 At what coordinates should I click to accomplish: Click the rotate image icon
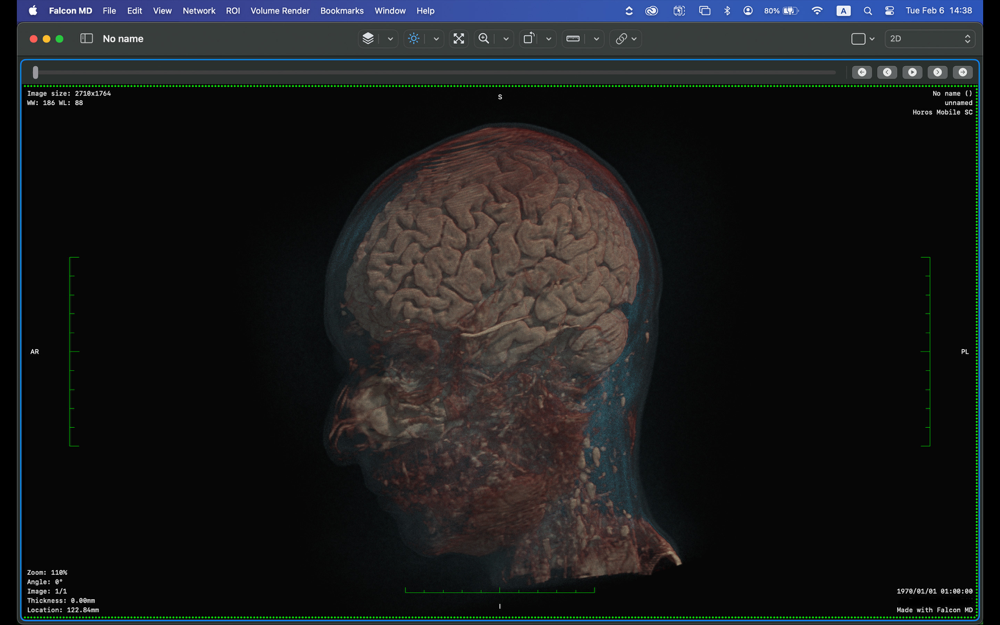(x=529, y=39)
